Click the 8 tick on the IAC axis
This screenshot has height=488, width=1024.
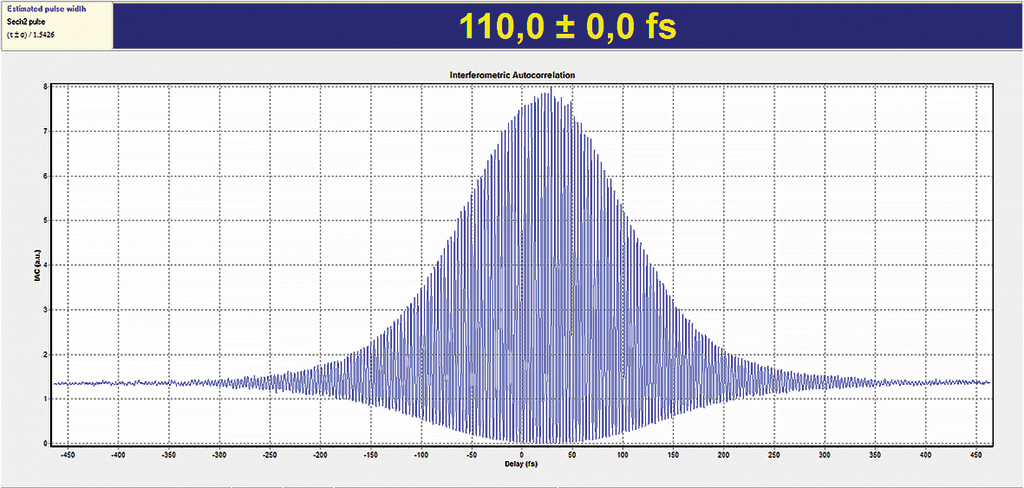(x=44, y=87)
